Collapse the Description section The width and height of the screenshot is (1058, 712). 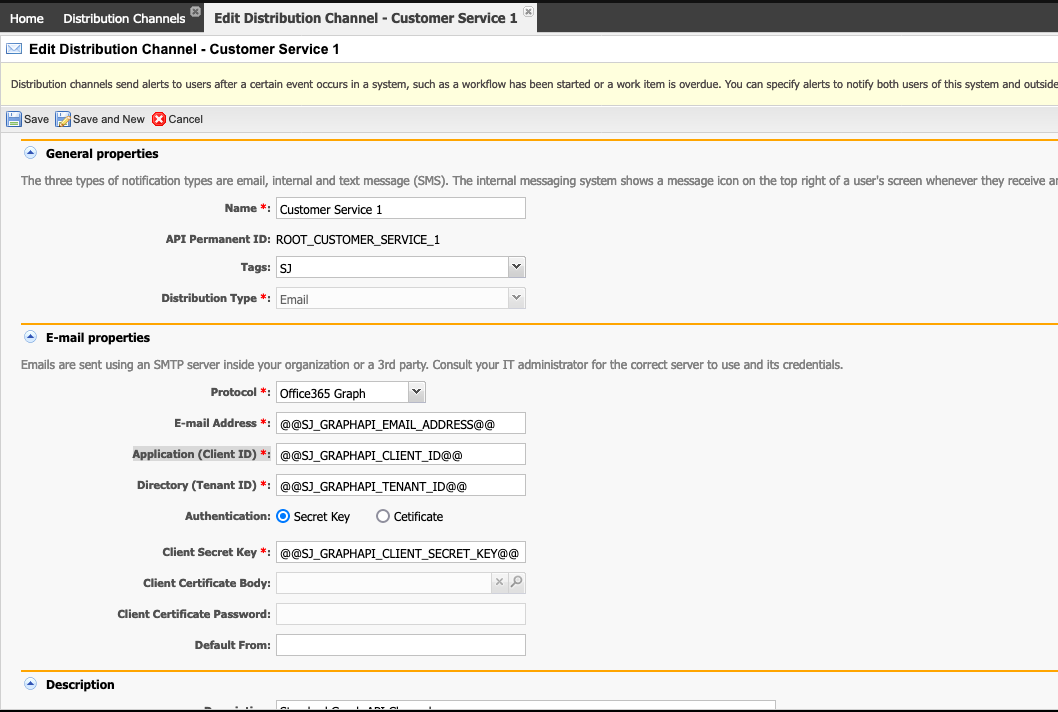pos(29,684)
